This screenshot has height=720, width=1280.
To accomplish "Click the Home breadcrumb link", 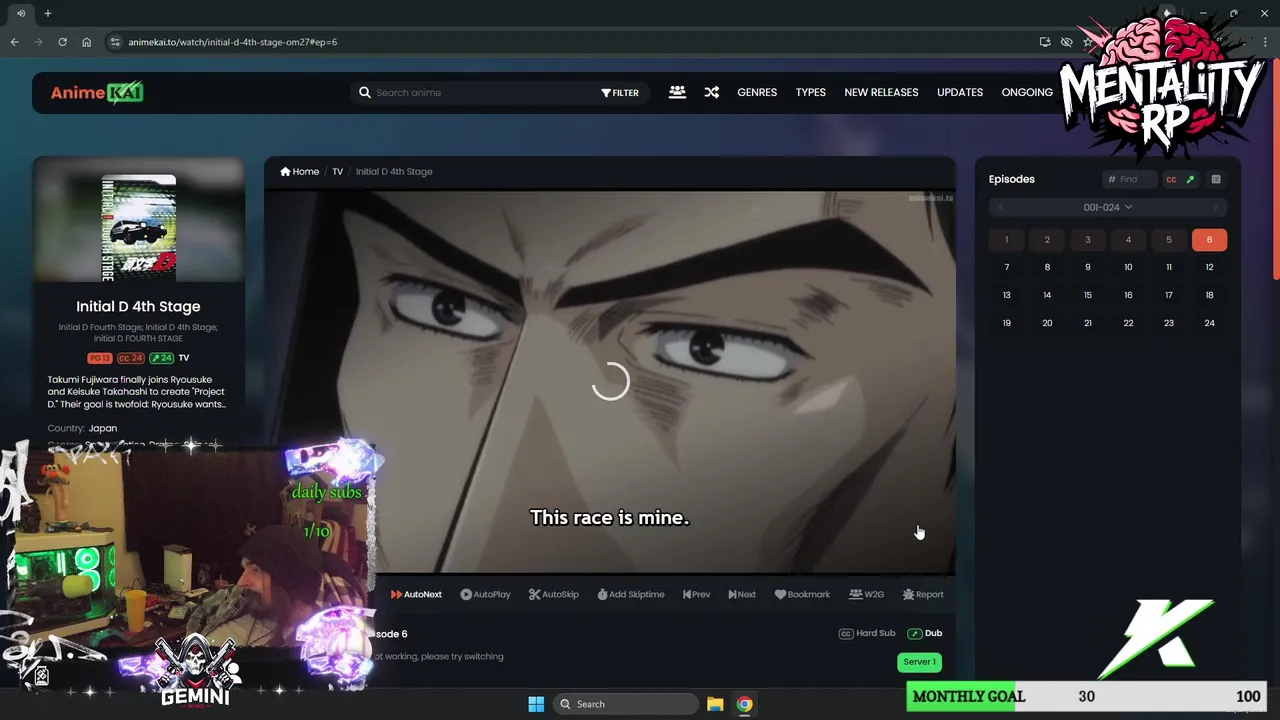I will (x=300, y=171).
